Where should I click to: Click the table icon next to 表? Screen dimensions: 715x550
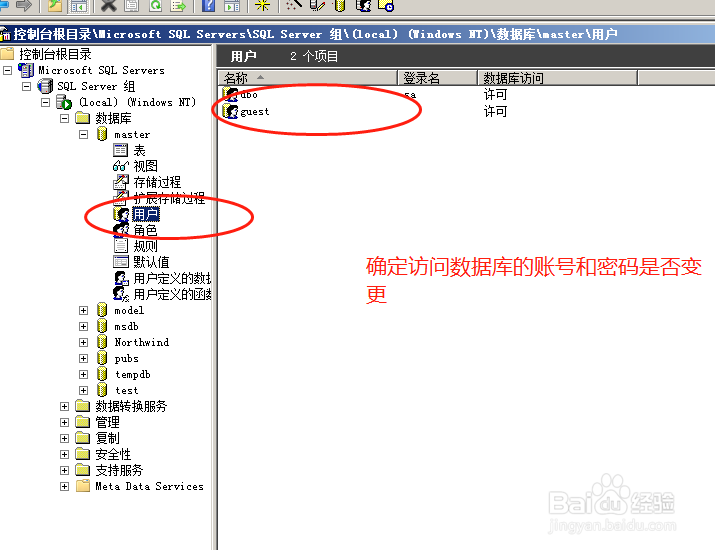121,150
